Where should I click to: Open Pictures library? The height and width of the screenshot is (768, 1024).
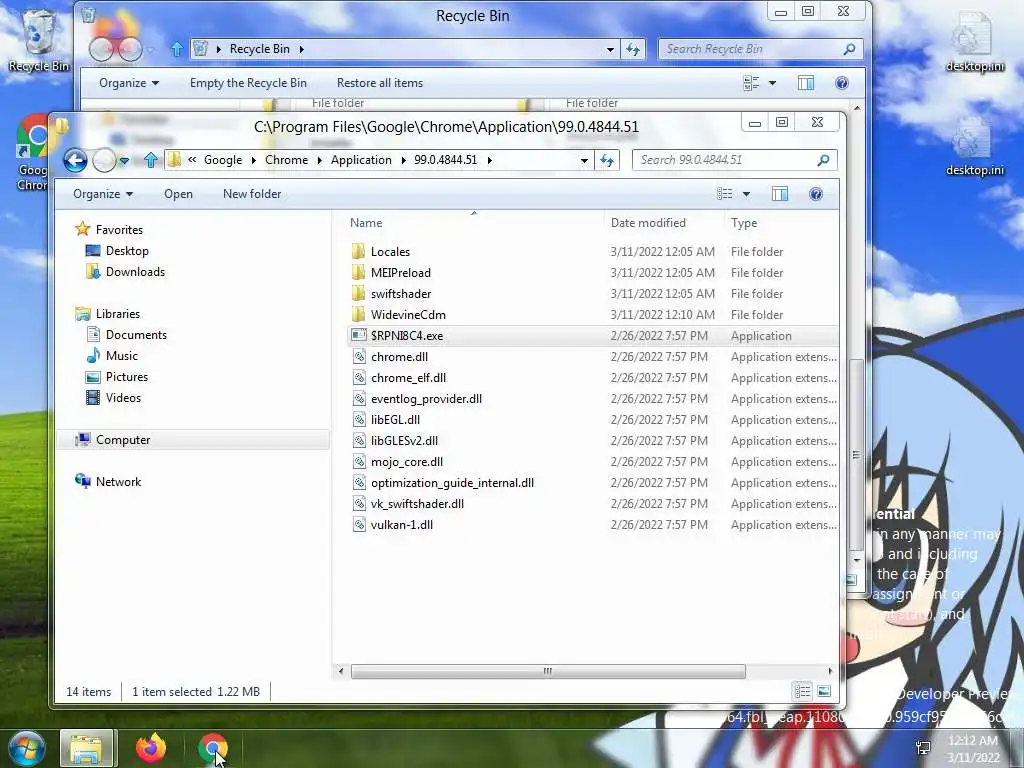tap(127, 377)
